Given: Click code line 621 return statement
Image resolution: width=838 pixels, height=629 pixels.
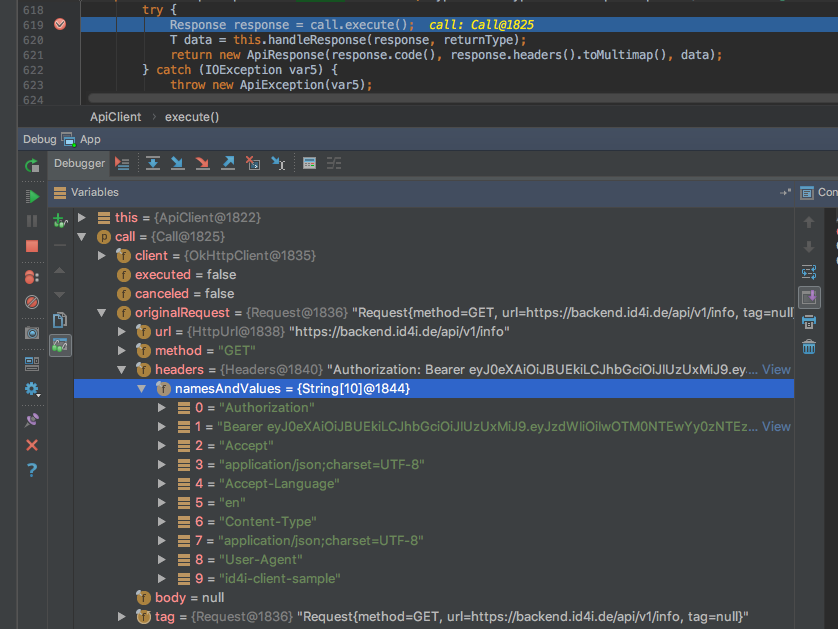Looking at the screenshot, I should (446, 55).
